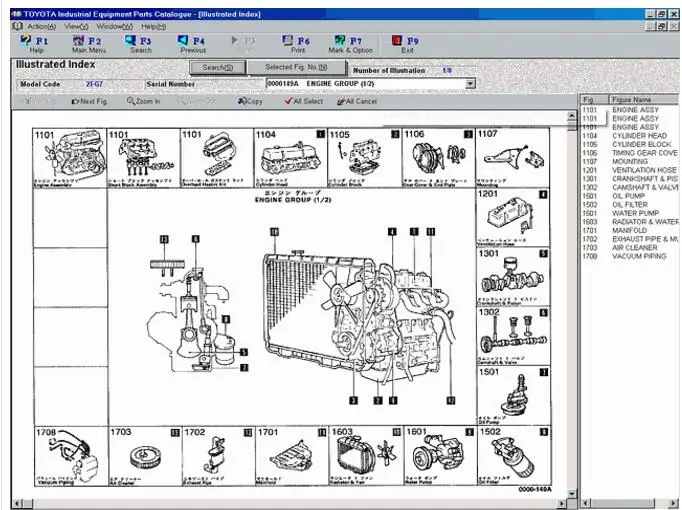Click illustration horizontal scroll left arrow
This screenshot has width=682, height=510.
coord(17,503)
